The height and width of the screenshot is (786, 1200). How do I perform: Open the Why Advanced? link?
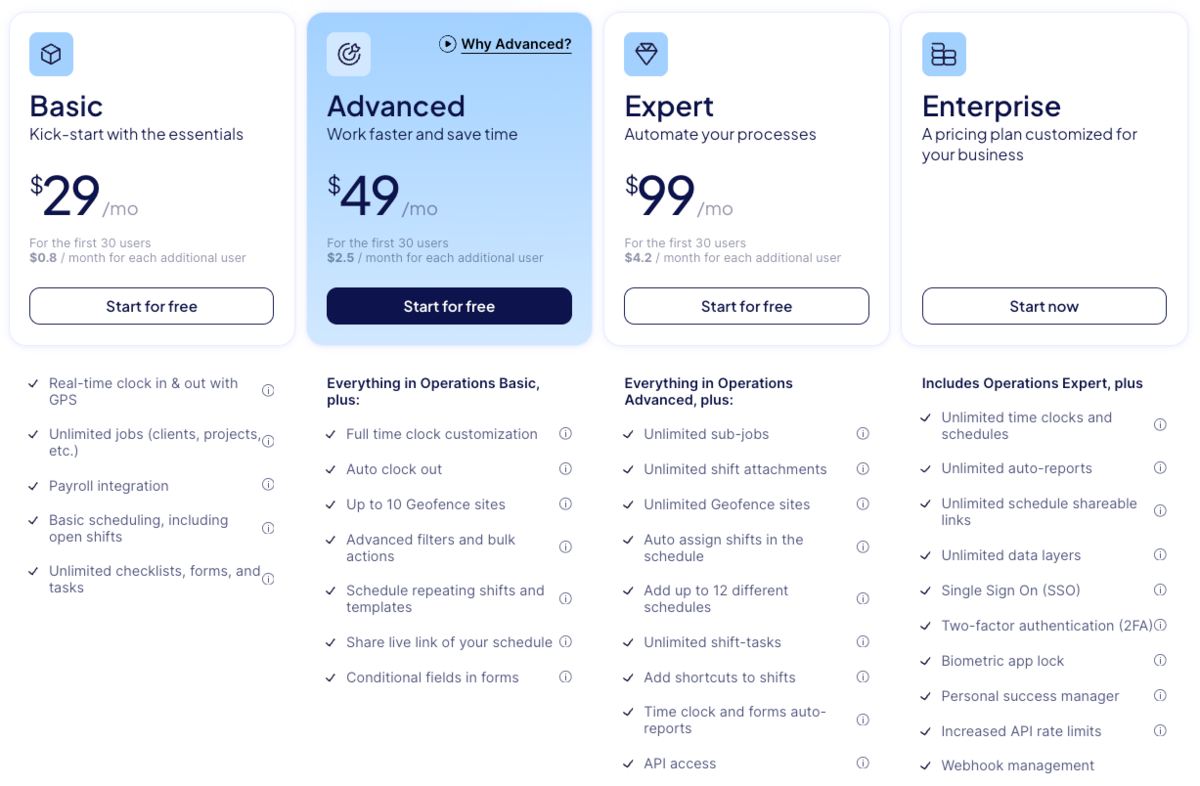click(x=514, y=44)
